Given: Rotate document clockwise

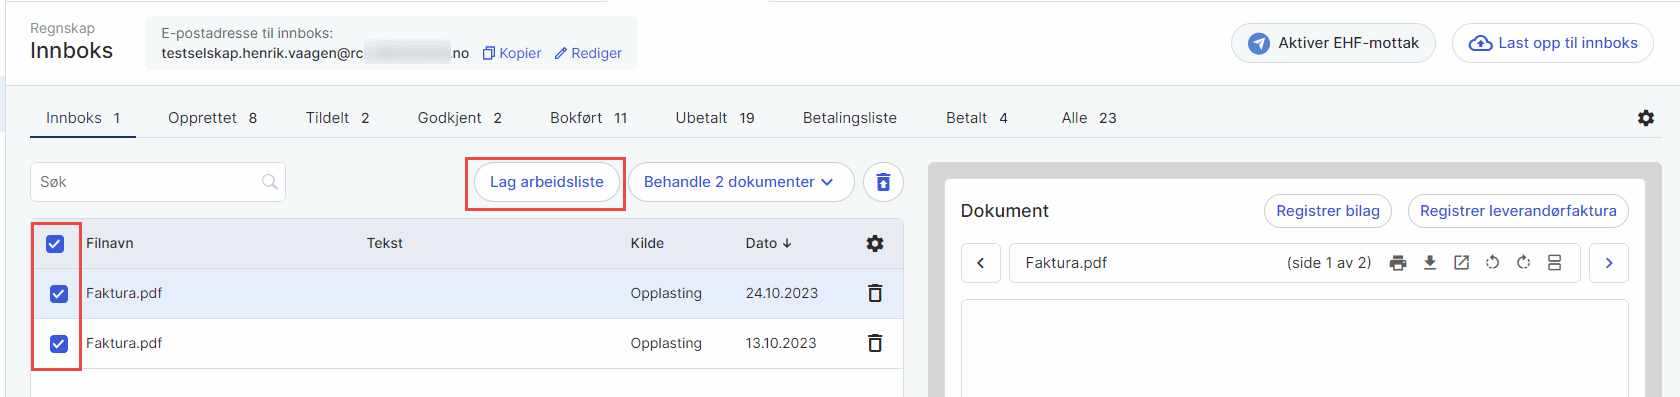Looking at the screenshot, I should (1523, 263).
